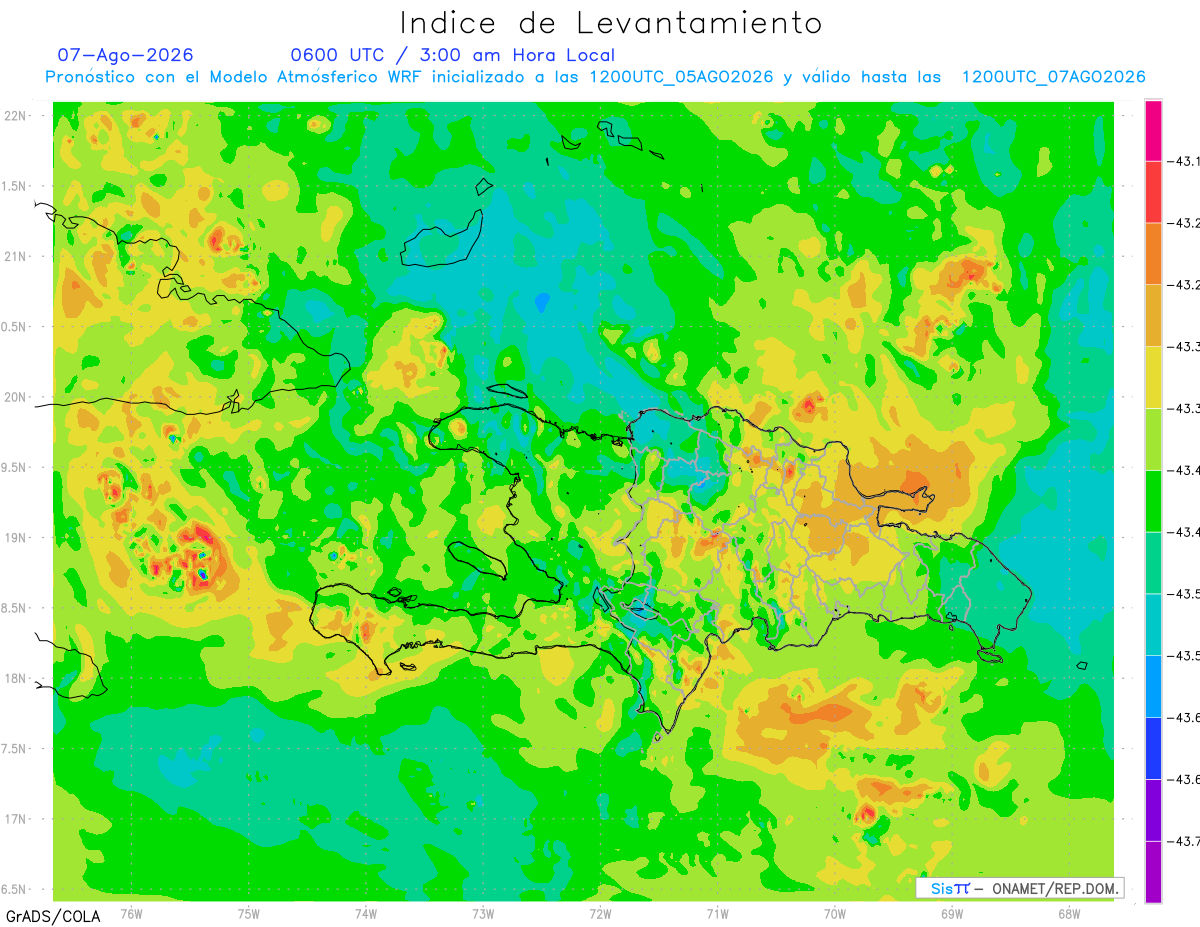
Task: Click the '-43.7' color bar value
Action: click(1186, 841)
